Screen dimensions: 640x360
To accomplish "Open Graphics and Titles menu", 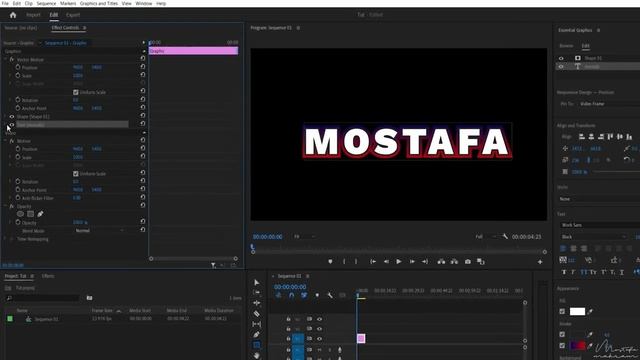I will 98,3.
